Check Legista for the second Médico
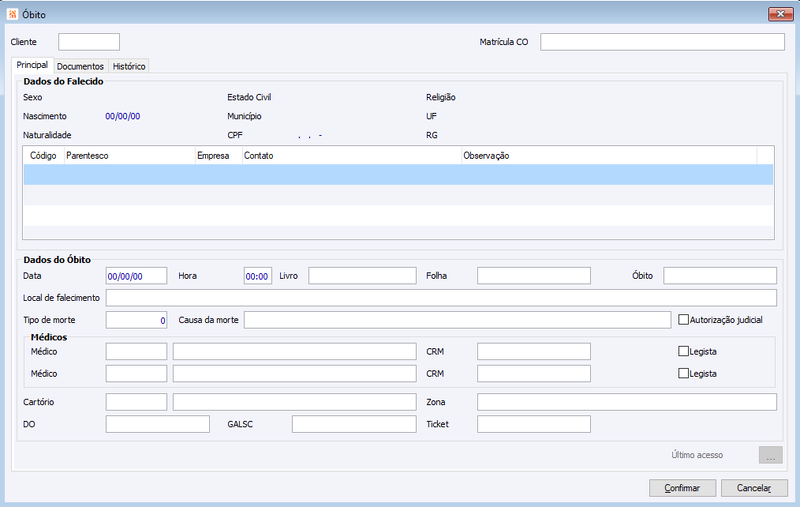The width and height of the screenshot is (800, 507). [683, 373]
